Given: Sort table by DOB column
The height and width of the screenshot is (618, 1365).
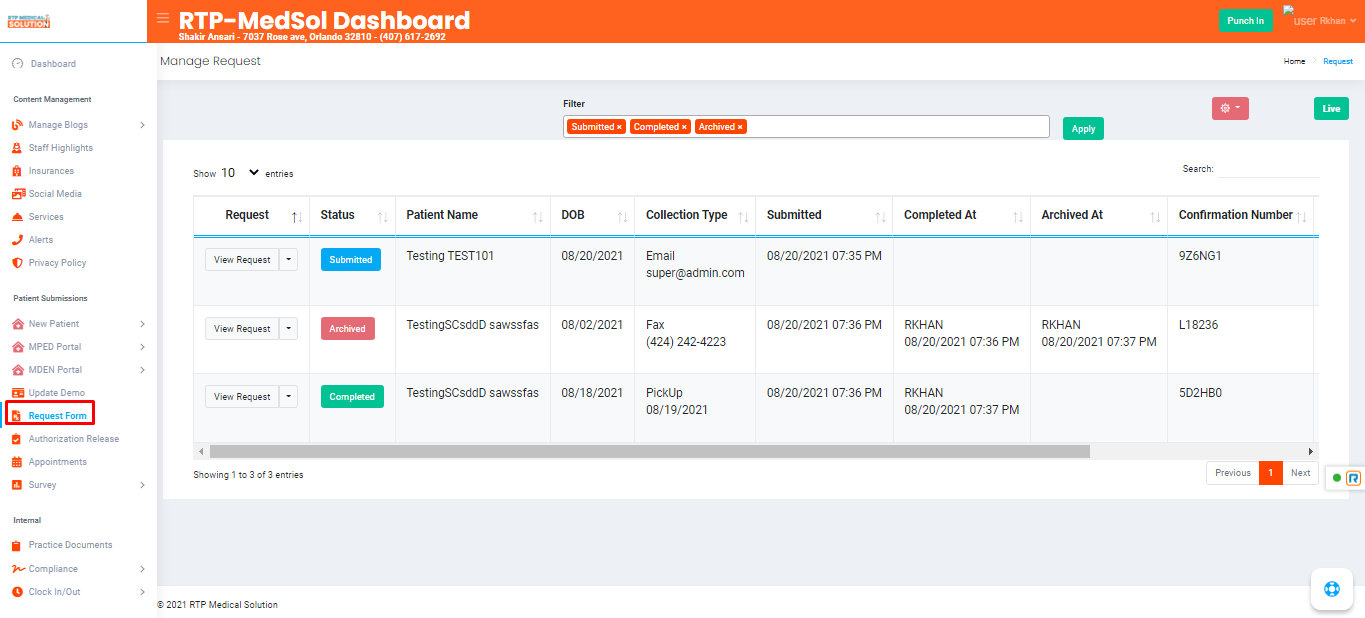Looking at the screenshot, I should tap(593, 215).
